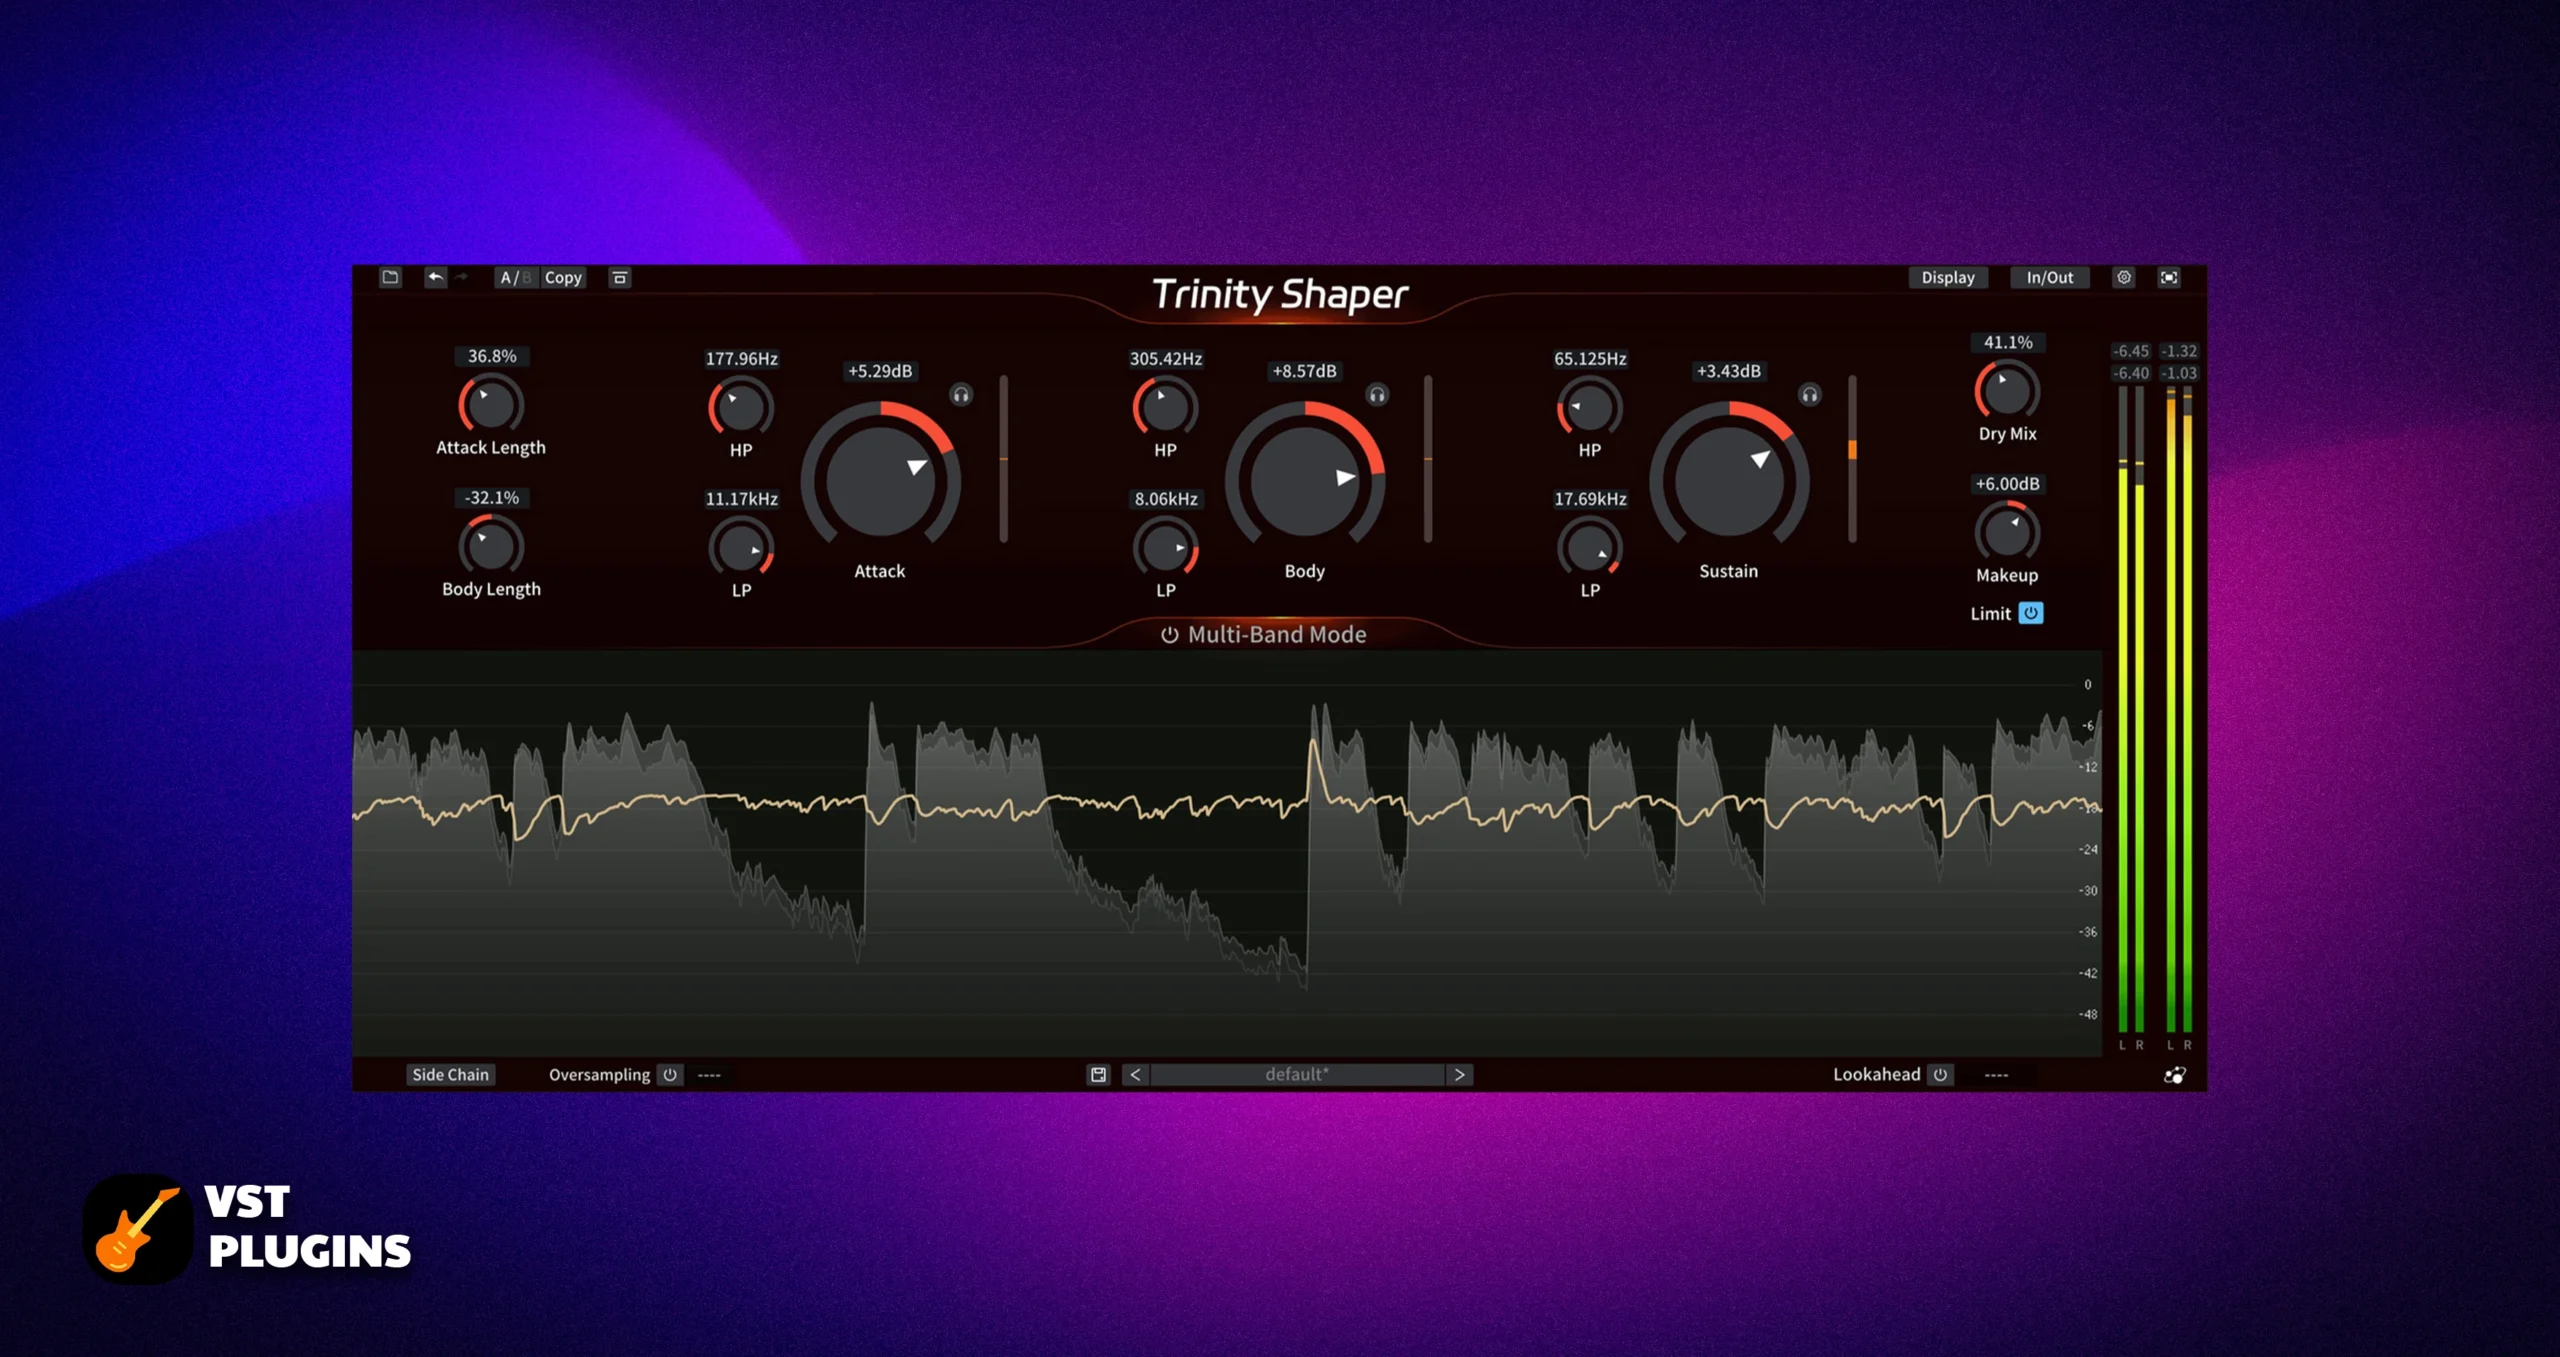Open the In/Out menu
Screen dimensions: 2560x1357
coord(2049,278)
